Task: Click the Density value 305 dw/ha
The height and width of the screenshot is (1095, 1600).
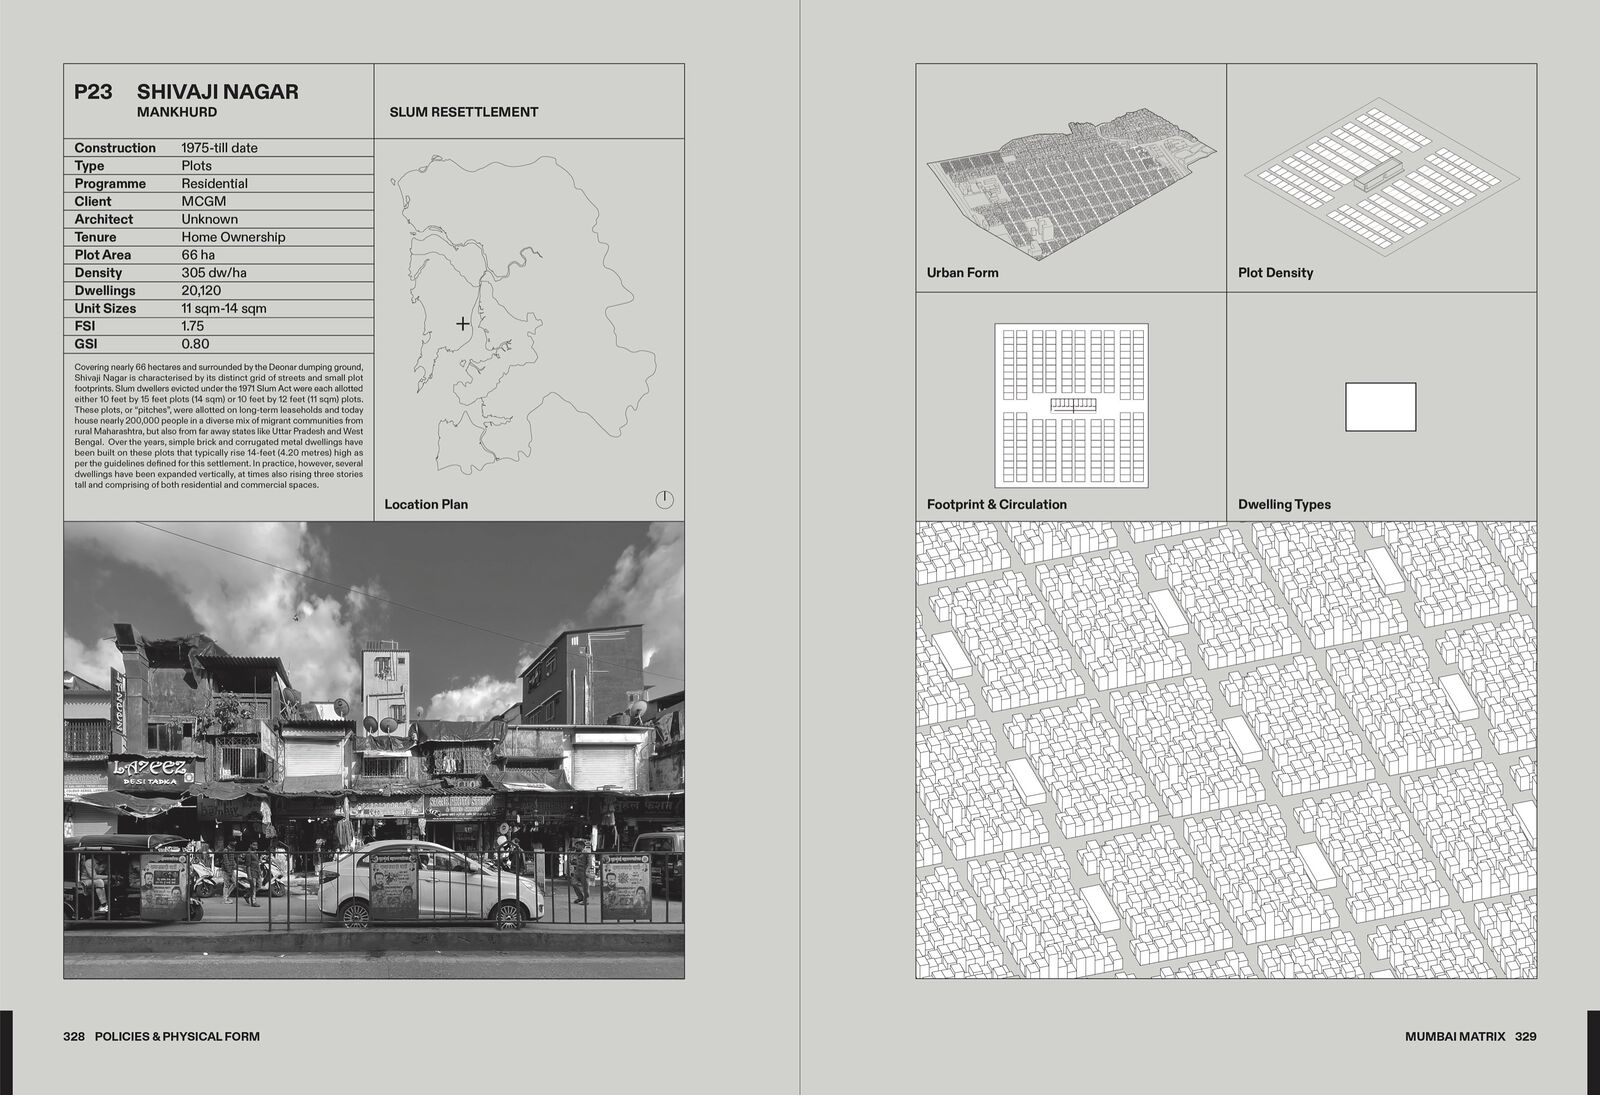Action: coord(214,273)
